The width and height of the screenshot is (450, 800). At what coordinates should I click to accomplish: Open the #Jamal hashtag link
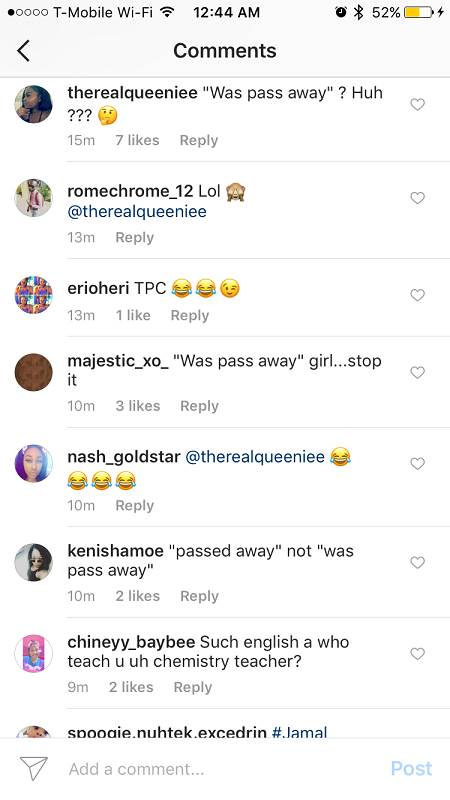299,733
